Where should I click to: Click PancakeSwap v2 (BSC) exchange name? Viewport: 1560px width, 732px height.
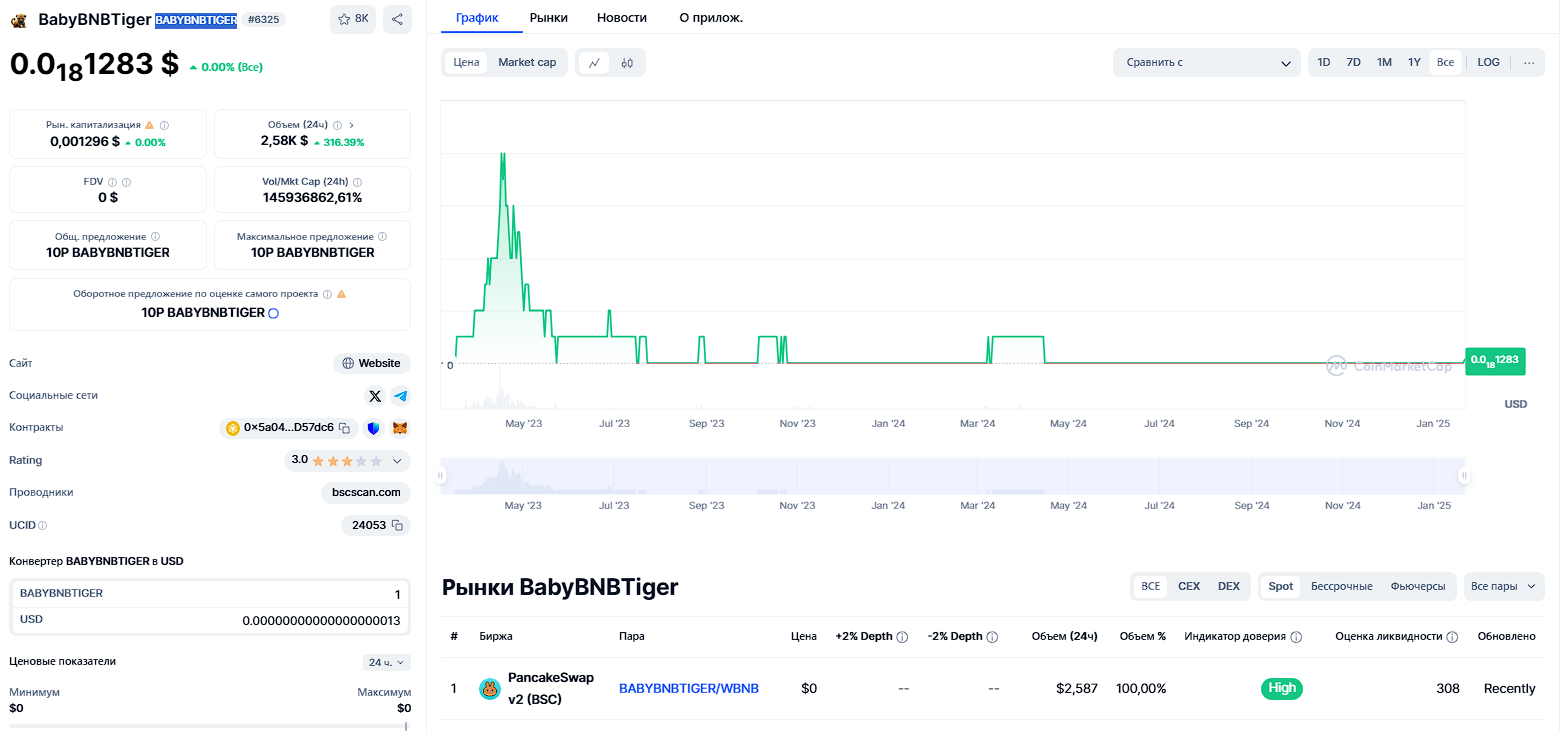point(551,688)
